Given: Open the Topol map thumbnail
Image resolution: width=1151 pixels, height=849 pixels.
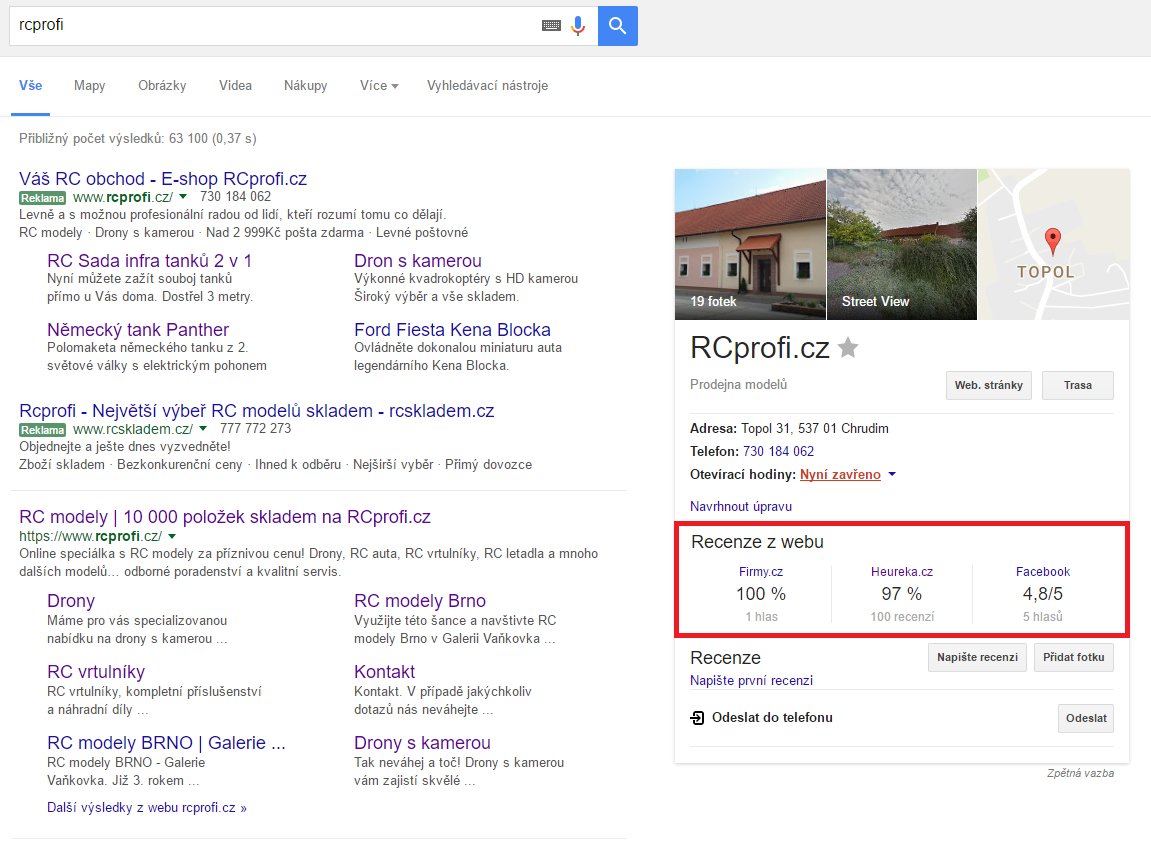Looking at the screenshot, I should (x=1053, y=244).
